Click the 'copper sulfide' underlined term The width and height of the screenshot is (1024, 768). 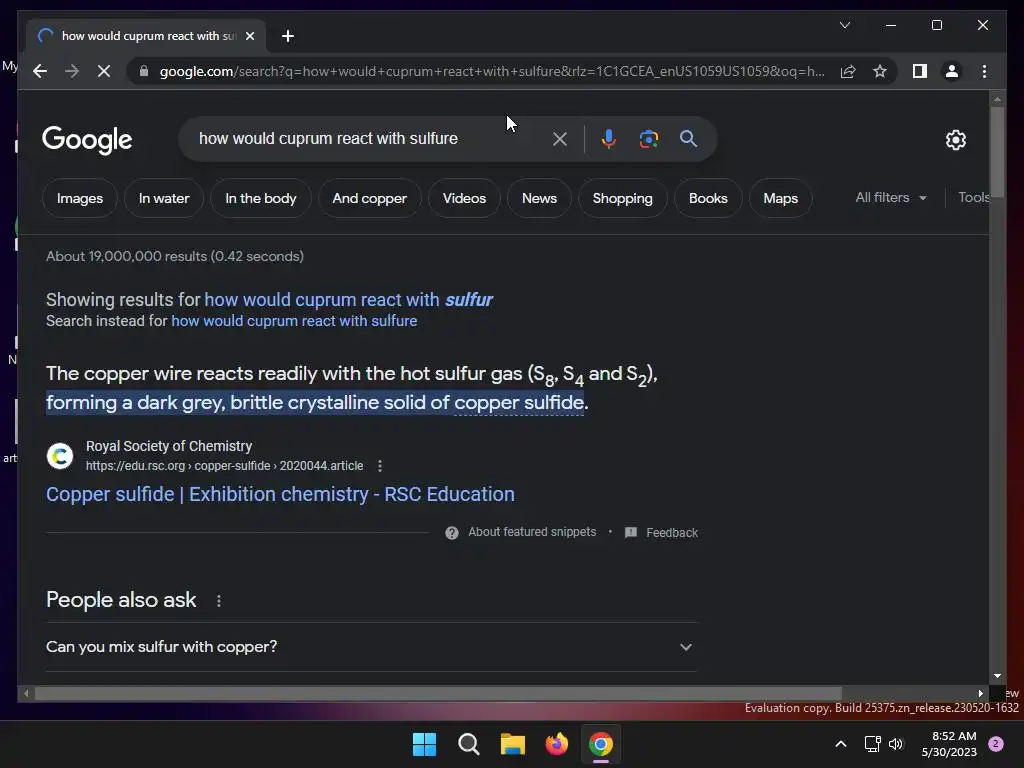[x=519, y=402]
